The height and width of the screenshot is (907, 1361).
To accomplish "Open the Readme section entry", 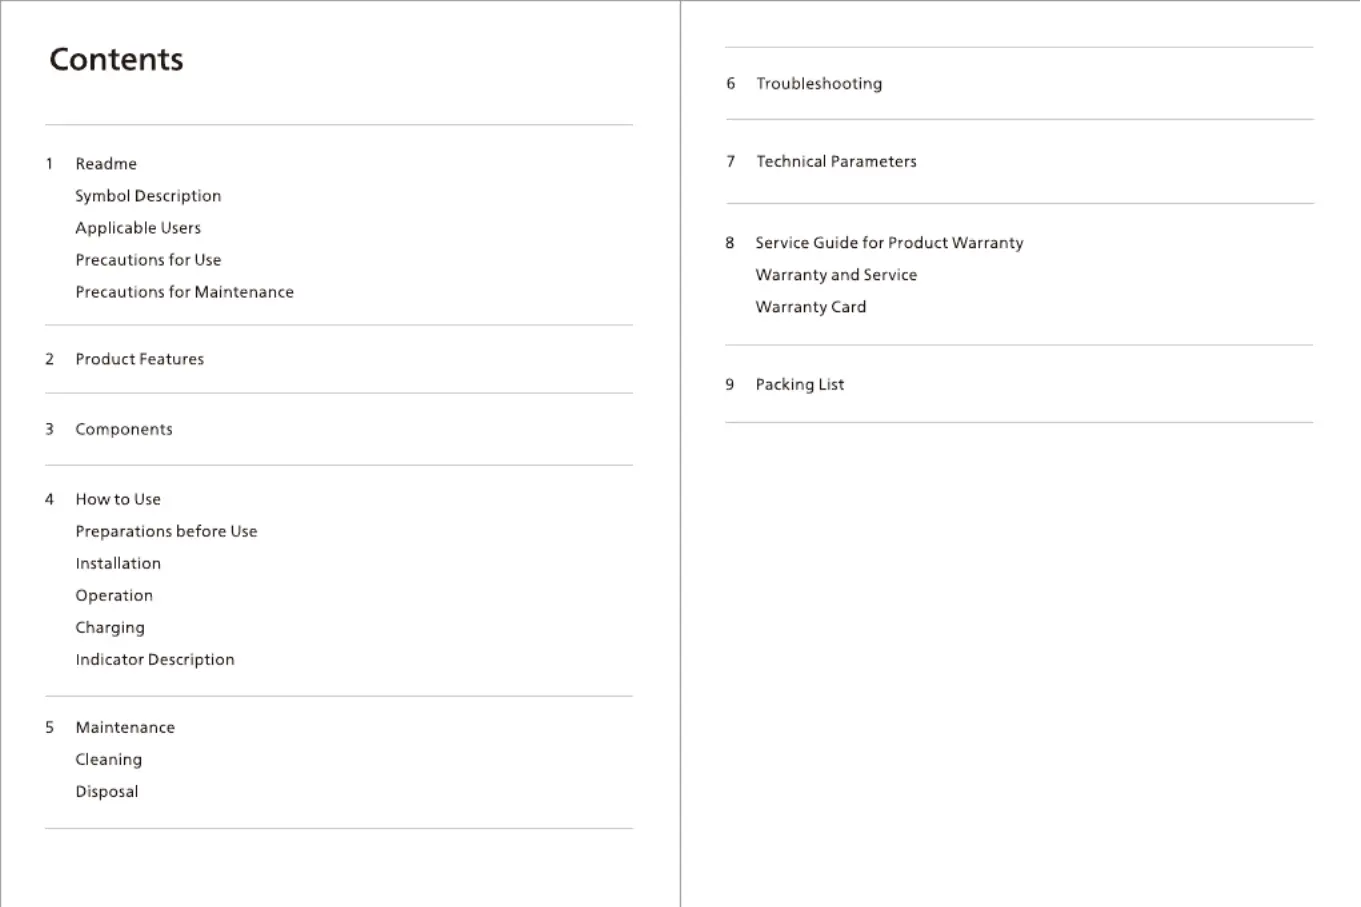I will click(x=106, y=164).
